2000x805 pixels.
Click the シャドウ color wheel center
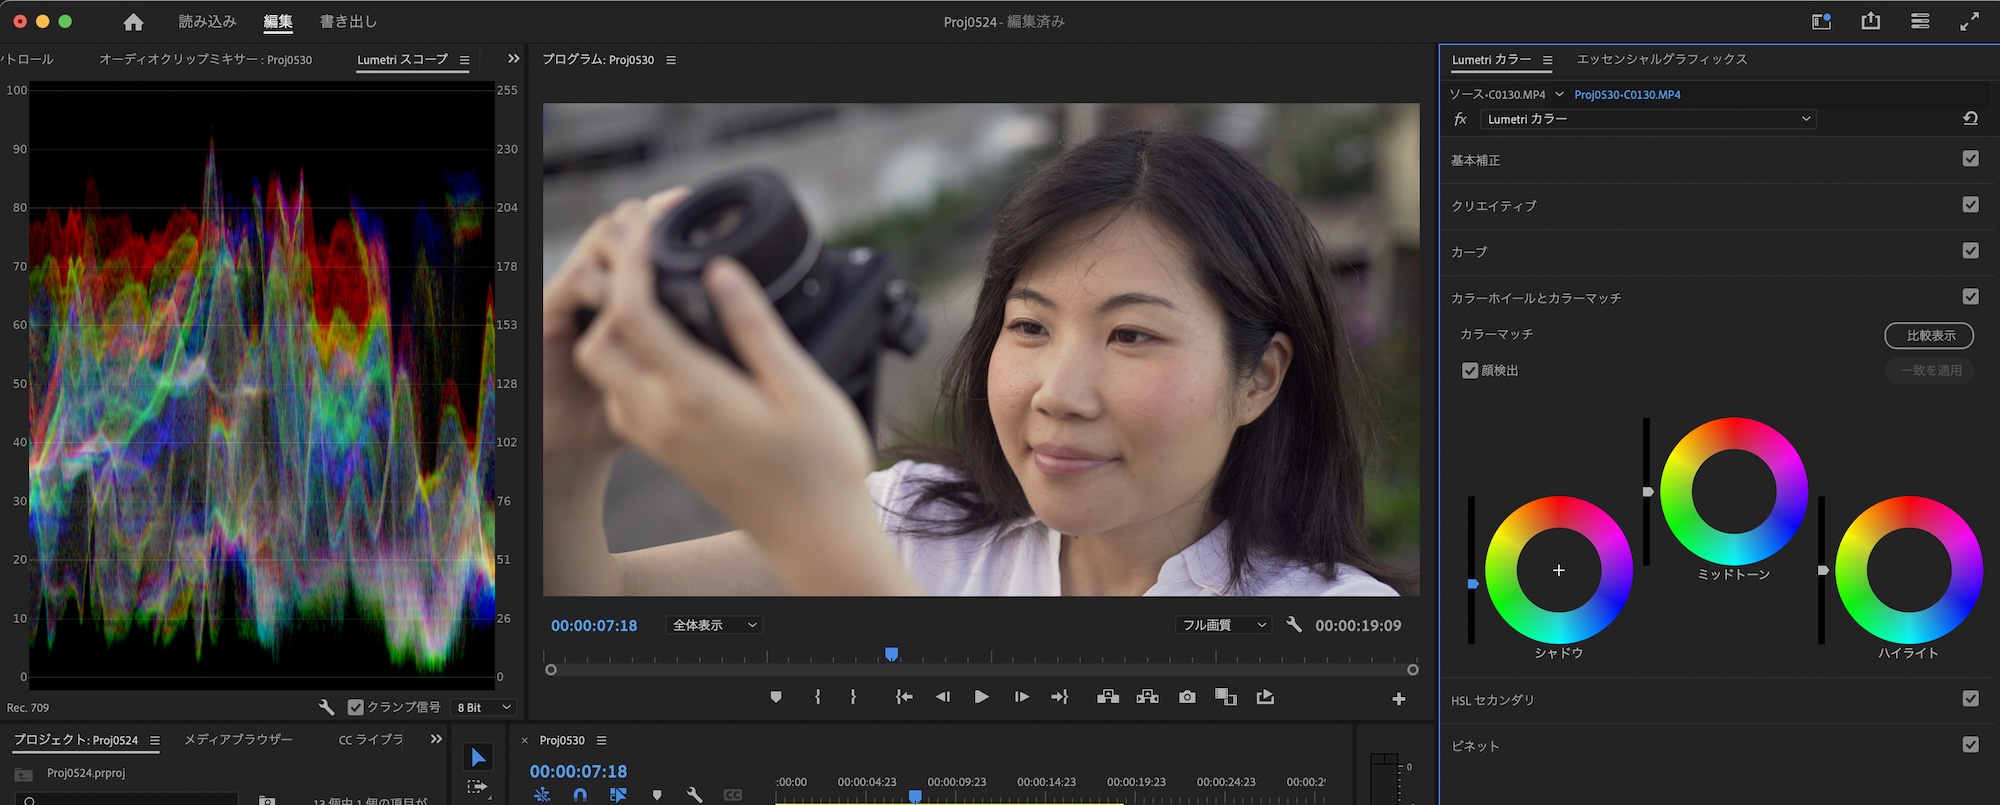pyautogui.click(x=1558, y=570)
